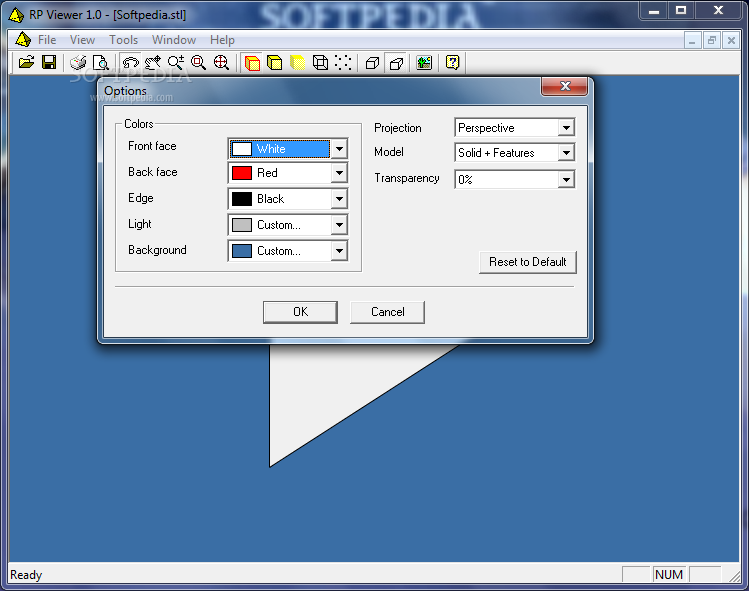Click the Ready status bar text
749x591 pixels.
[x=26, y=575]
